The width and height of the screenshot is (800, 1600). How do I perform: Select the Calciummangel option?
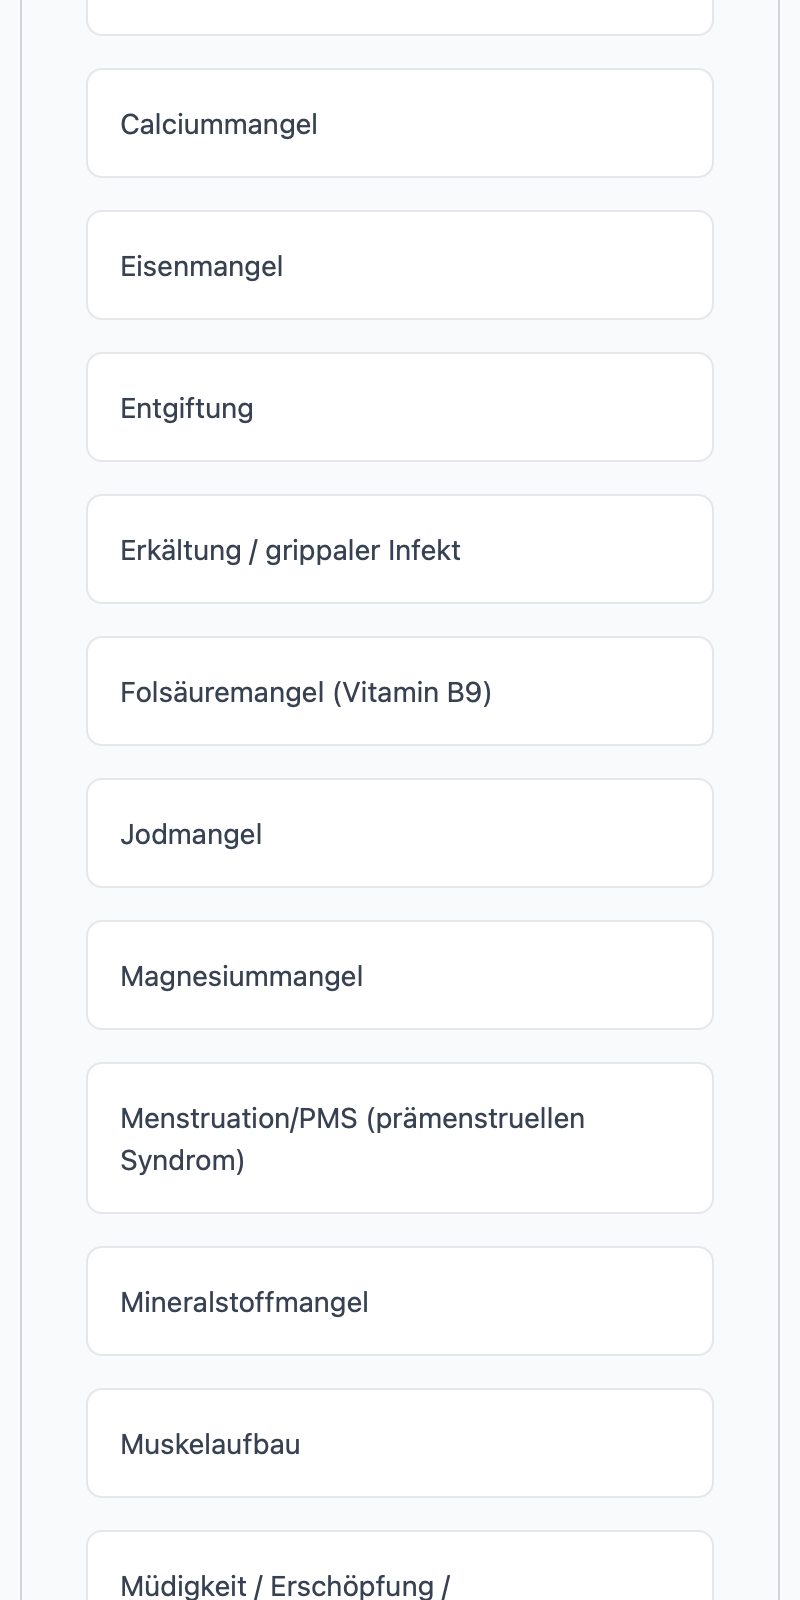coord(400,123)
